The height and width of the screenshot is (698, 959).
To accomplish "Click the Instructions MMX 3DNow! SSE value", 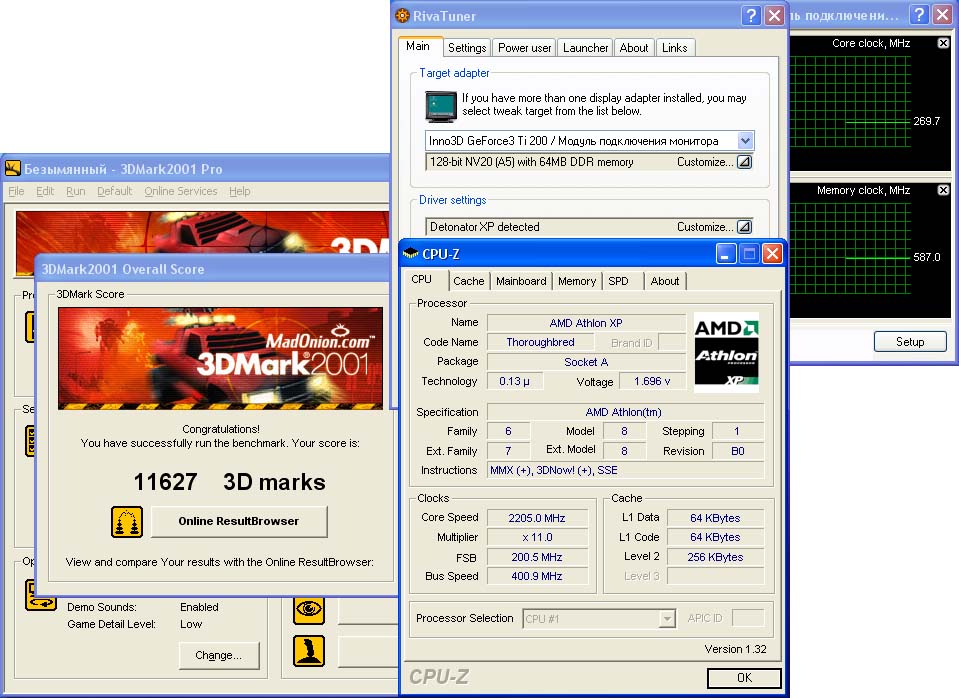I will coord(625,470).
